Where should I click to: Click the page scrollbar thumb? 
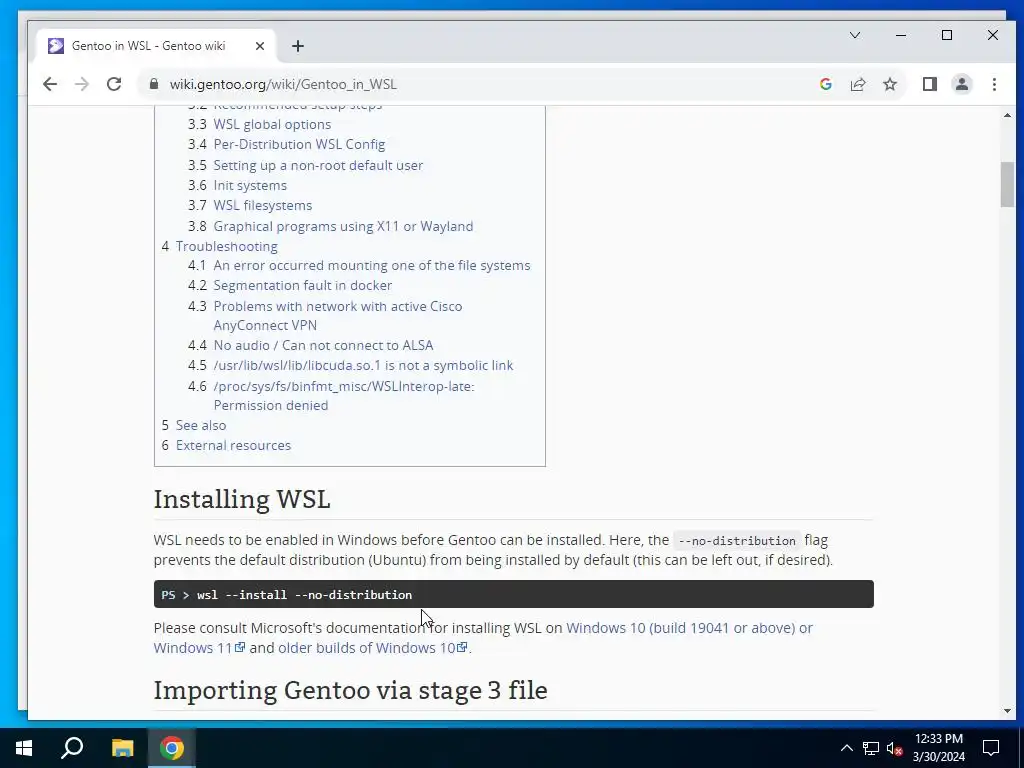pyautogui.click(x=1007, y=184)
